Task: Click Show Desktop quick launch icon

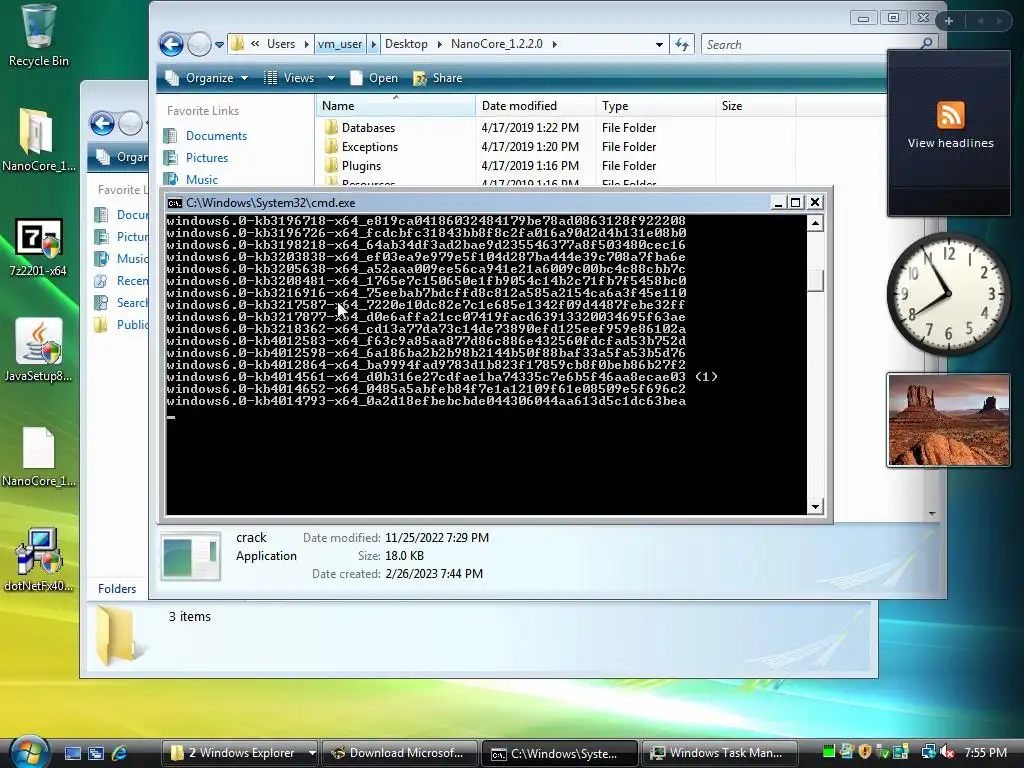Action: click(72, 753)
